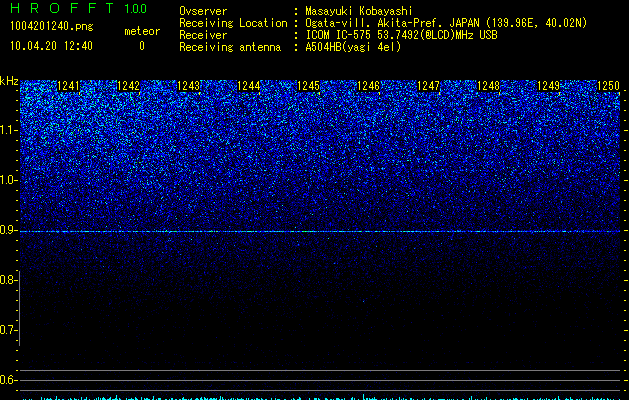The width and height of the screenshot is (629, 400).
Task: Select the filename 1004201240.png
Action: pyautogui.click(x=52, y=27)
